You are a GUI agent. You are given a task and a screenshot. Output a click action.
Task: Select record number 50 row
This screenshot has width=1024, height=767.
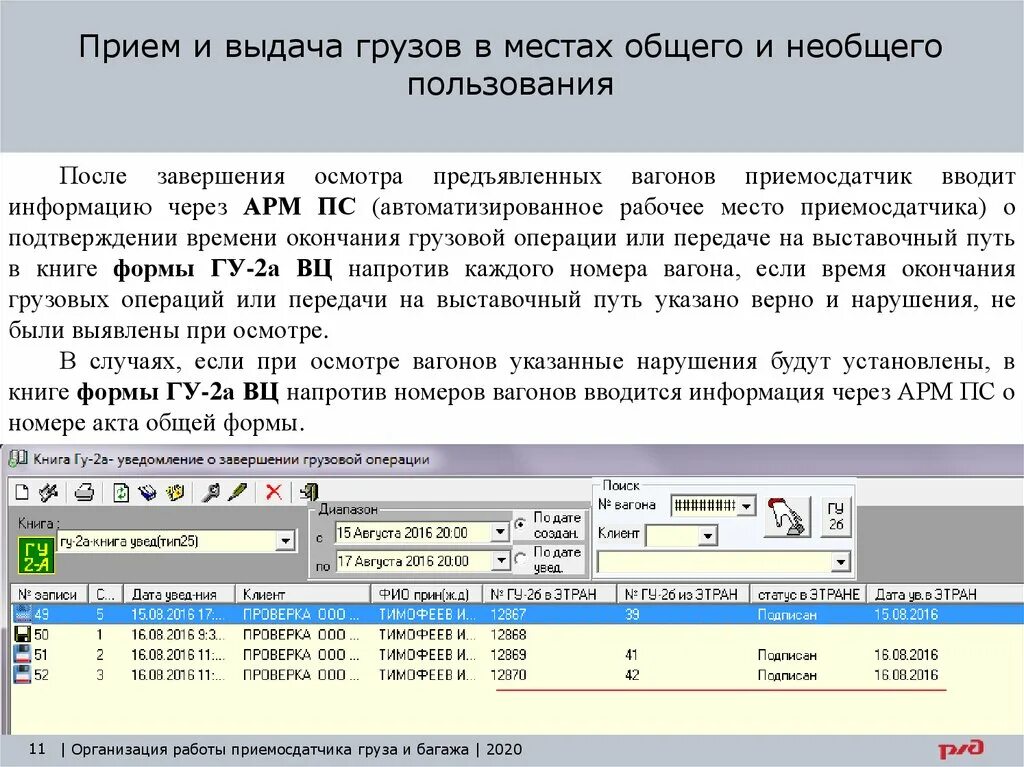tap(517, 634)
